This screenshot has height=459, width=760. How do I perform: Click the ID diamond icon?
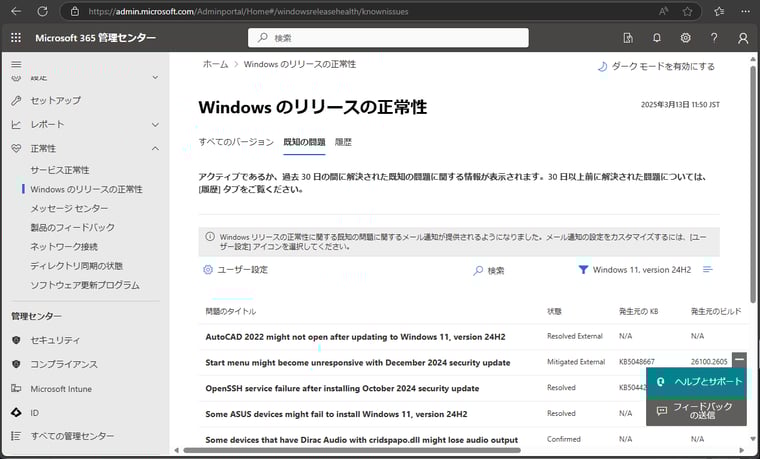16,412
